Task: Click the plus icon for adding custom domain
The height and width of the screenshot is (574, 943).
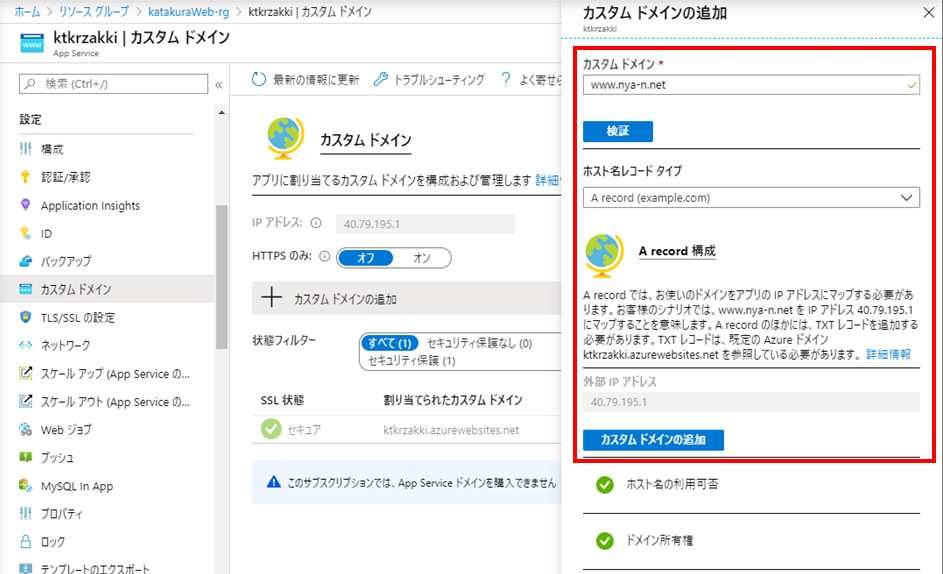Action: pyautogui.click(x=272, y=297)
